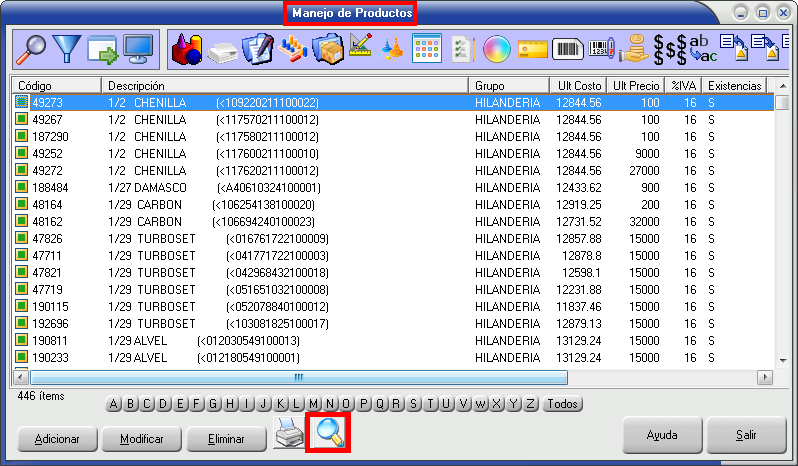The height and width of the screenshot is (466, 798).
Task: Click the blue monitor icon in toolbar
Action: click(x=138, y=48)
